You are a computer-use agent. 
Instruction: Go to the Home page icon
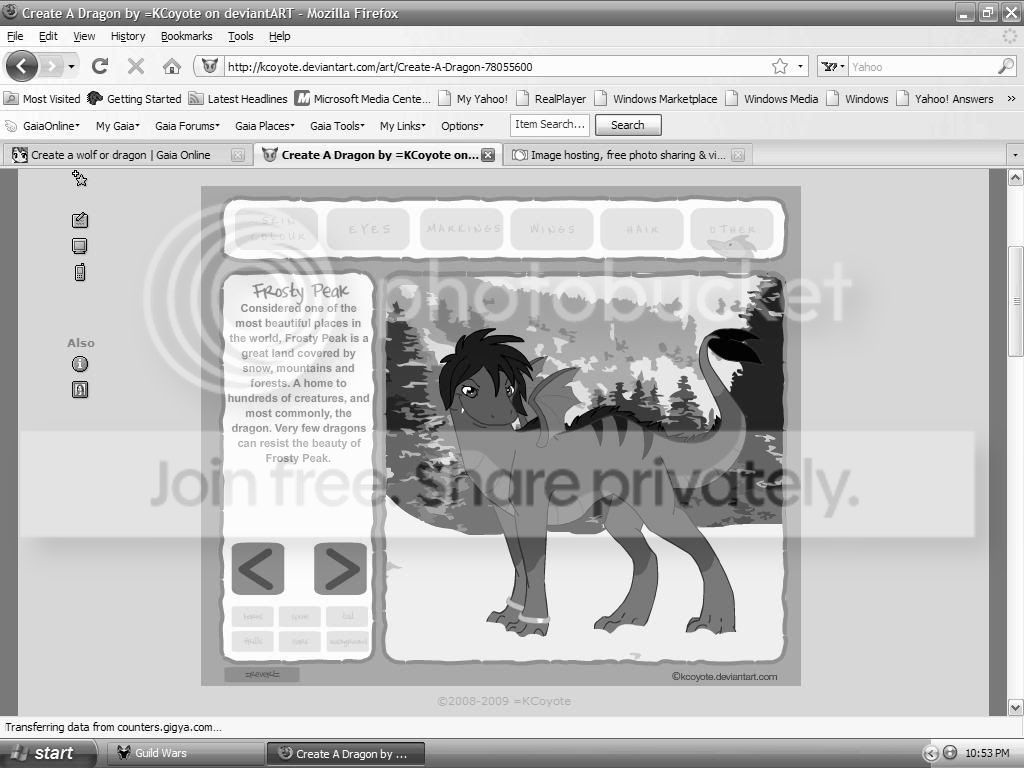click(x=172, y=66)
